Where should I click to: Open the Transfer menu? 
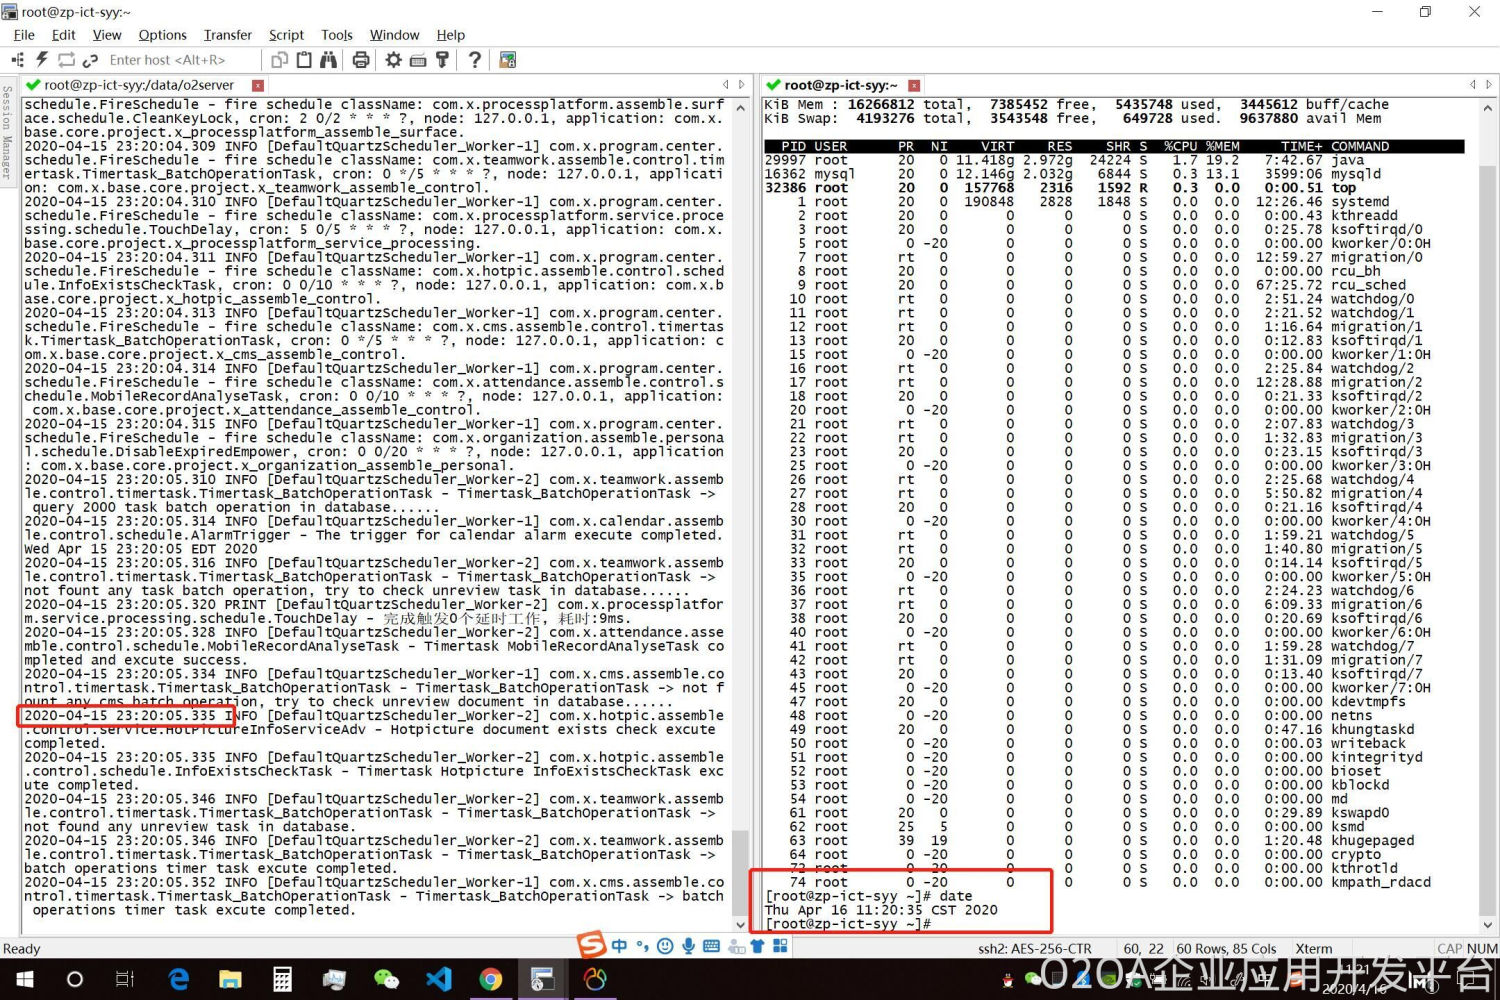click(x=227, y=35)
